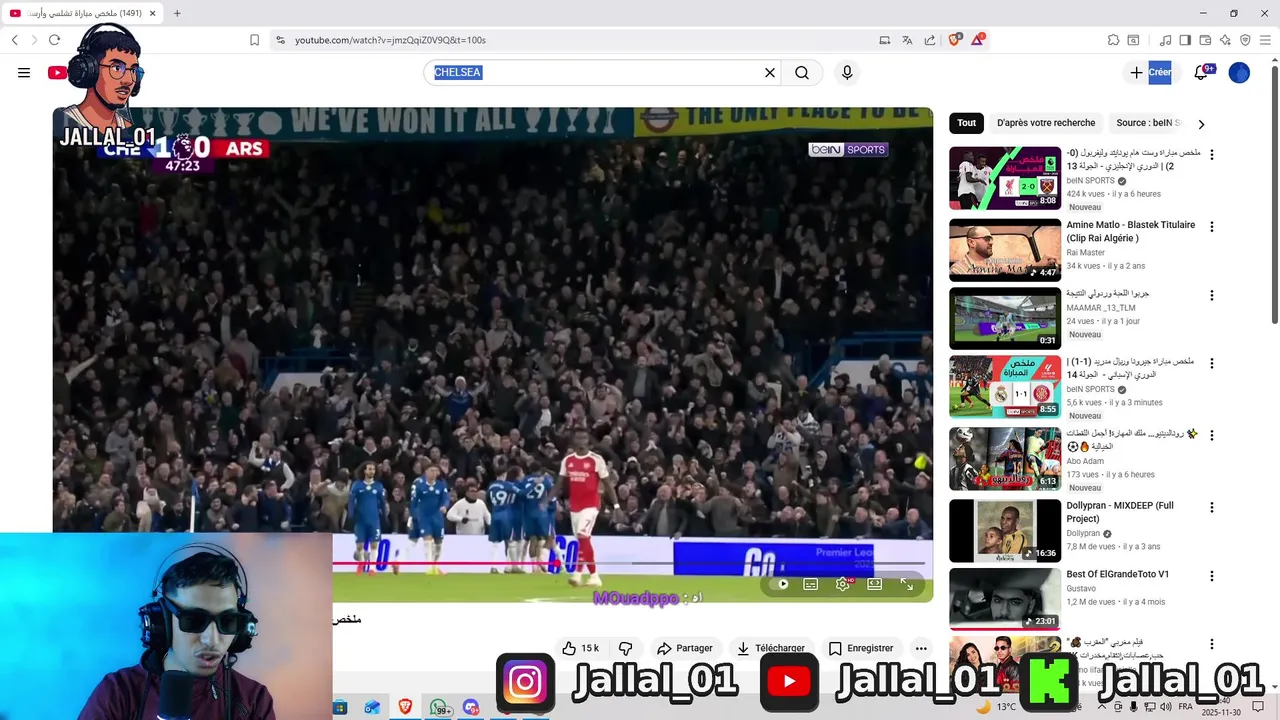Select the D'après votre recherche chip
Screen dimensions: 1280x720
click(1046, 123)
